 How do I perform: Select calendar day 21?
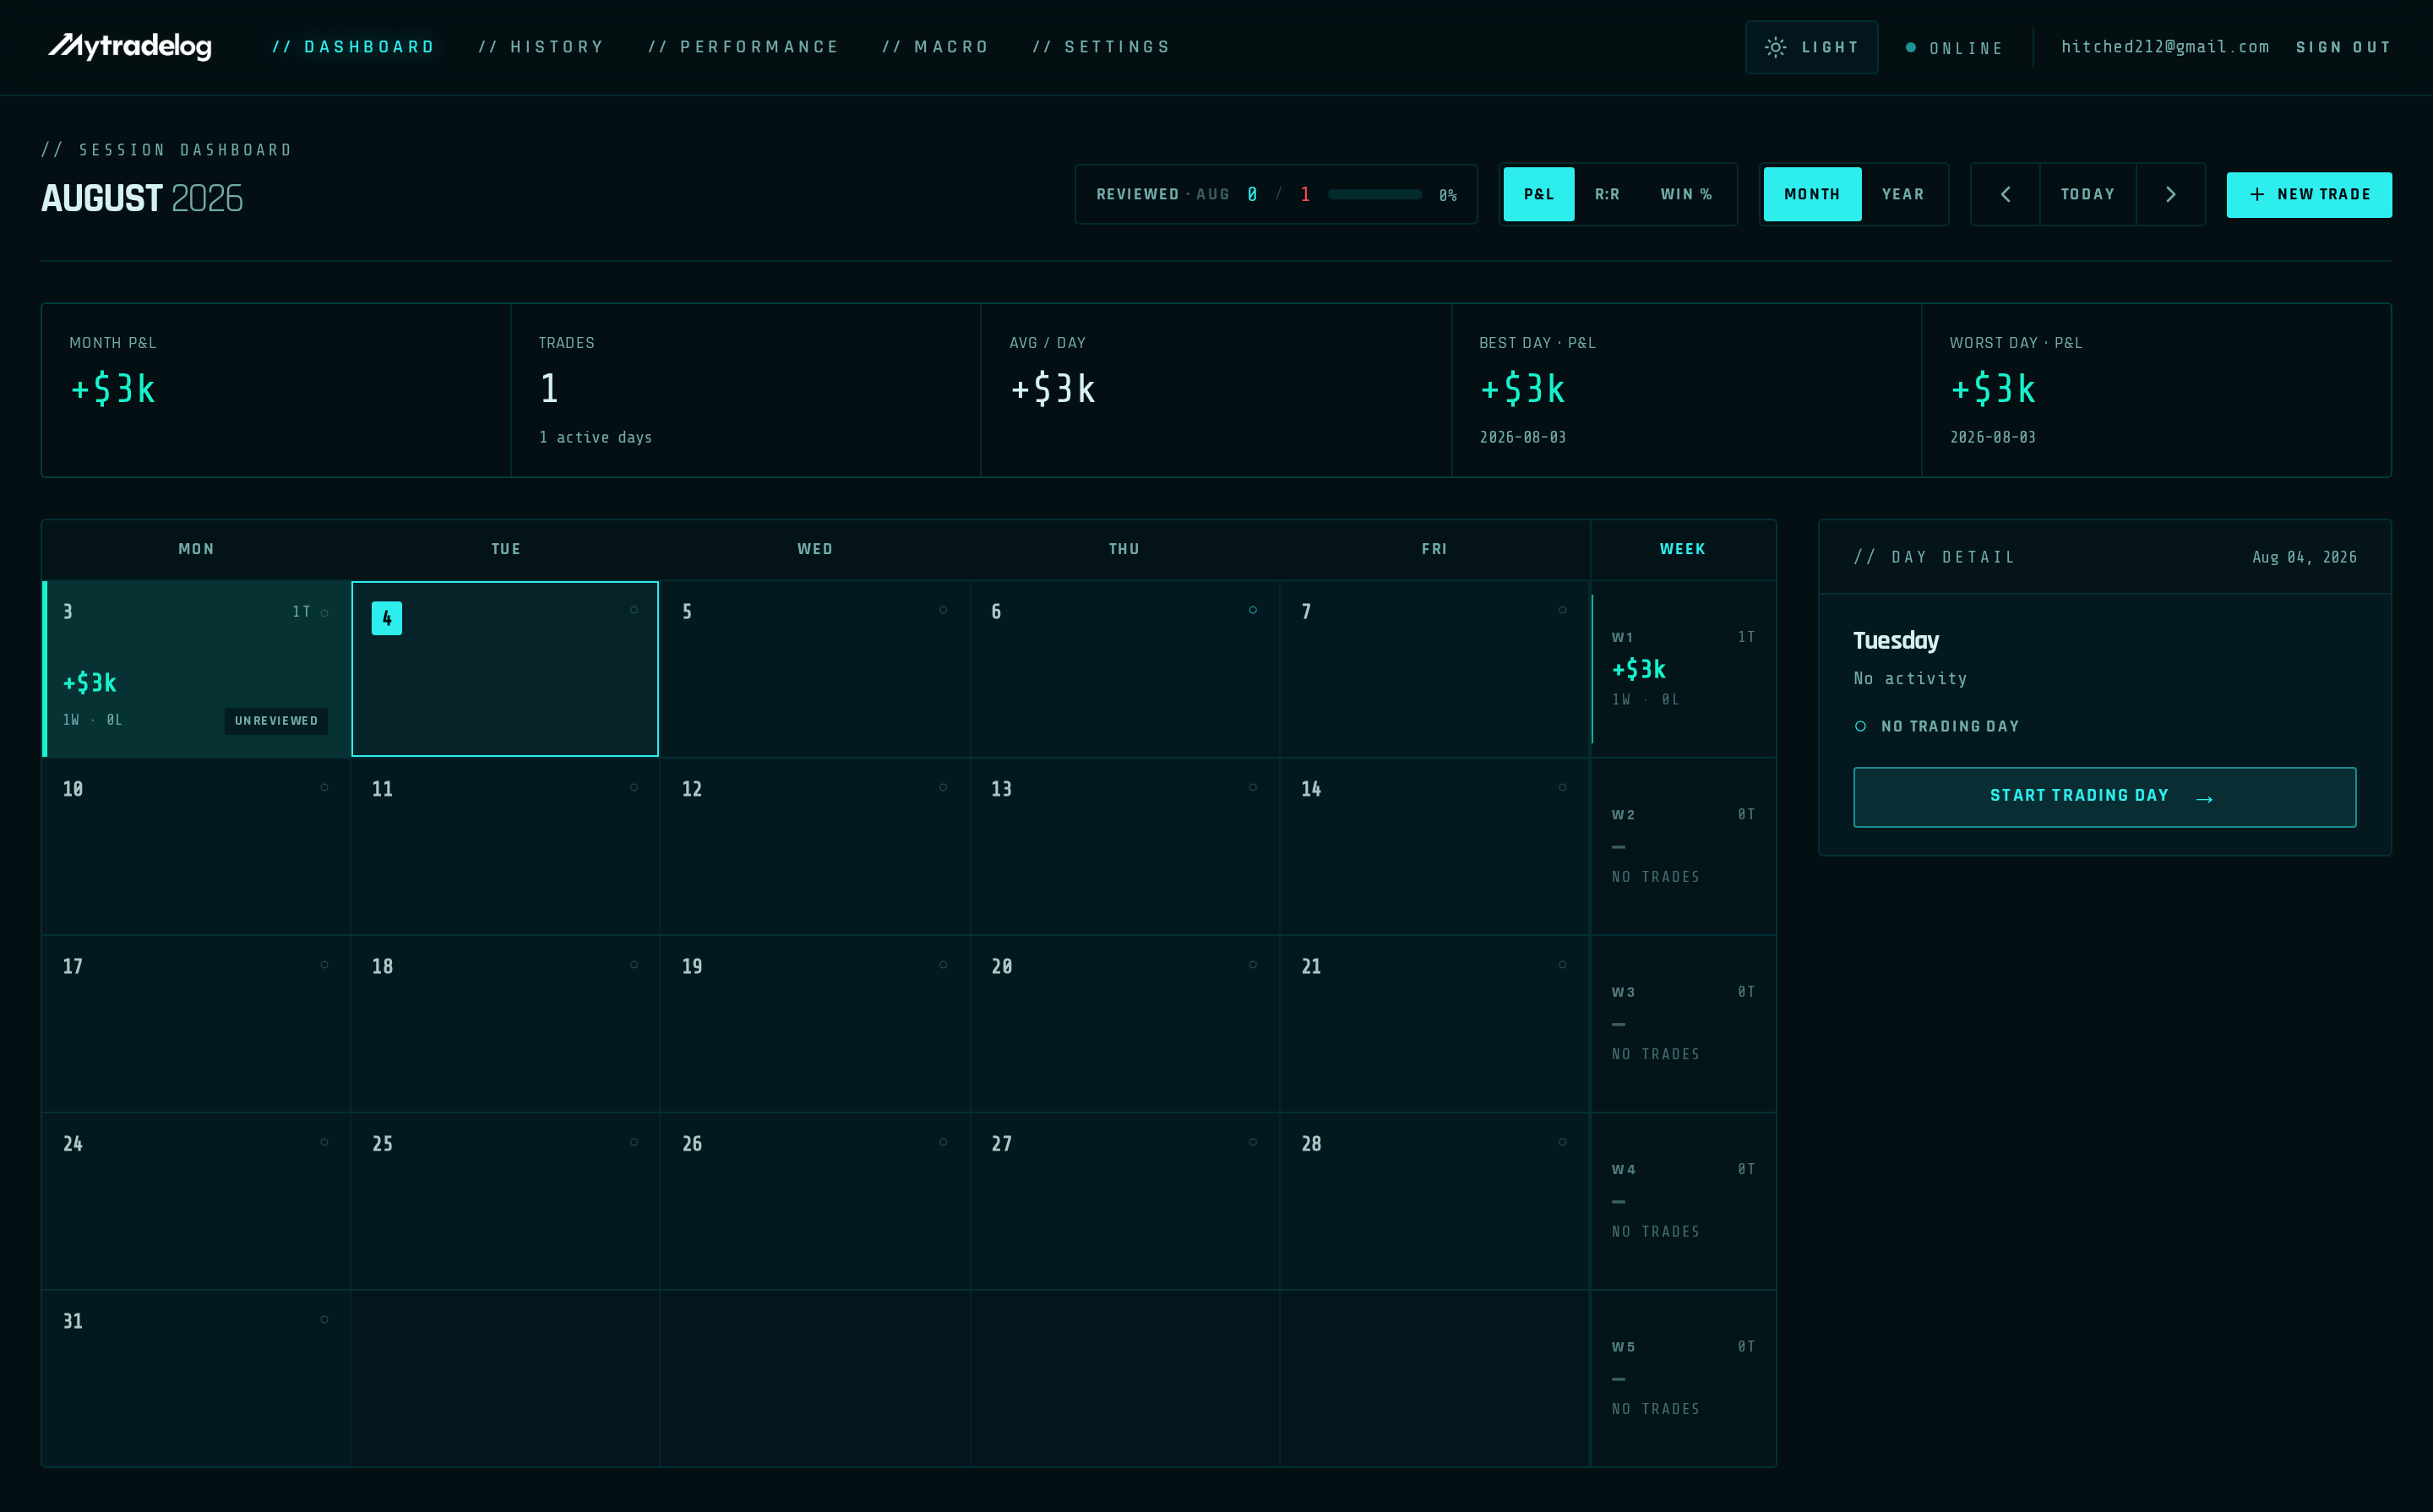point(1434,1024)
